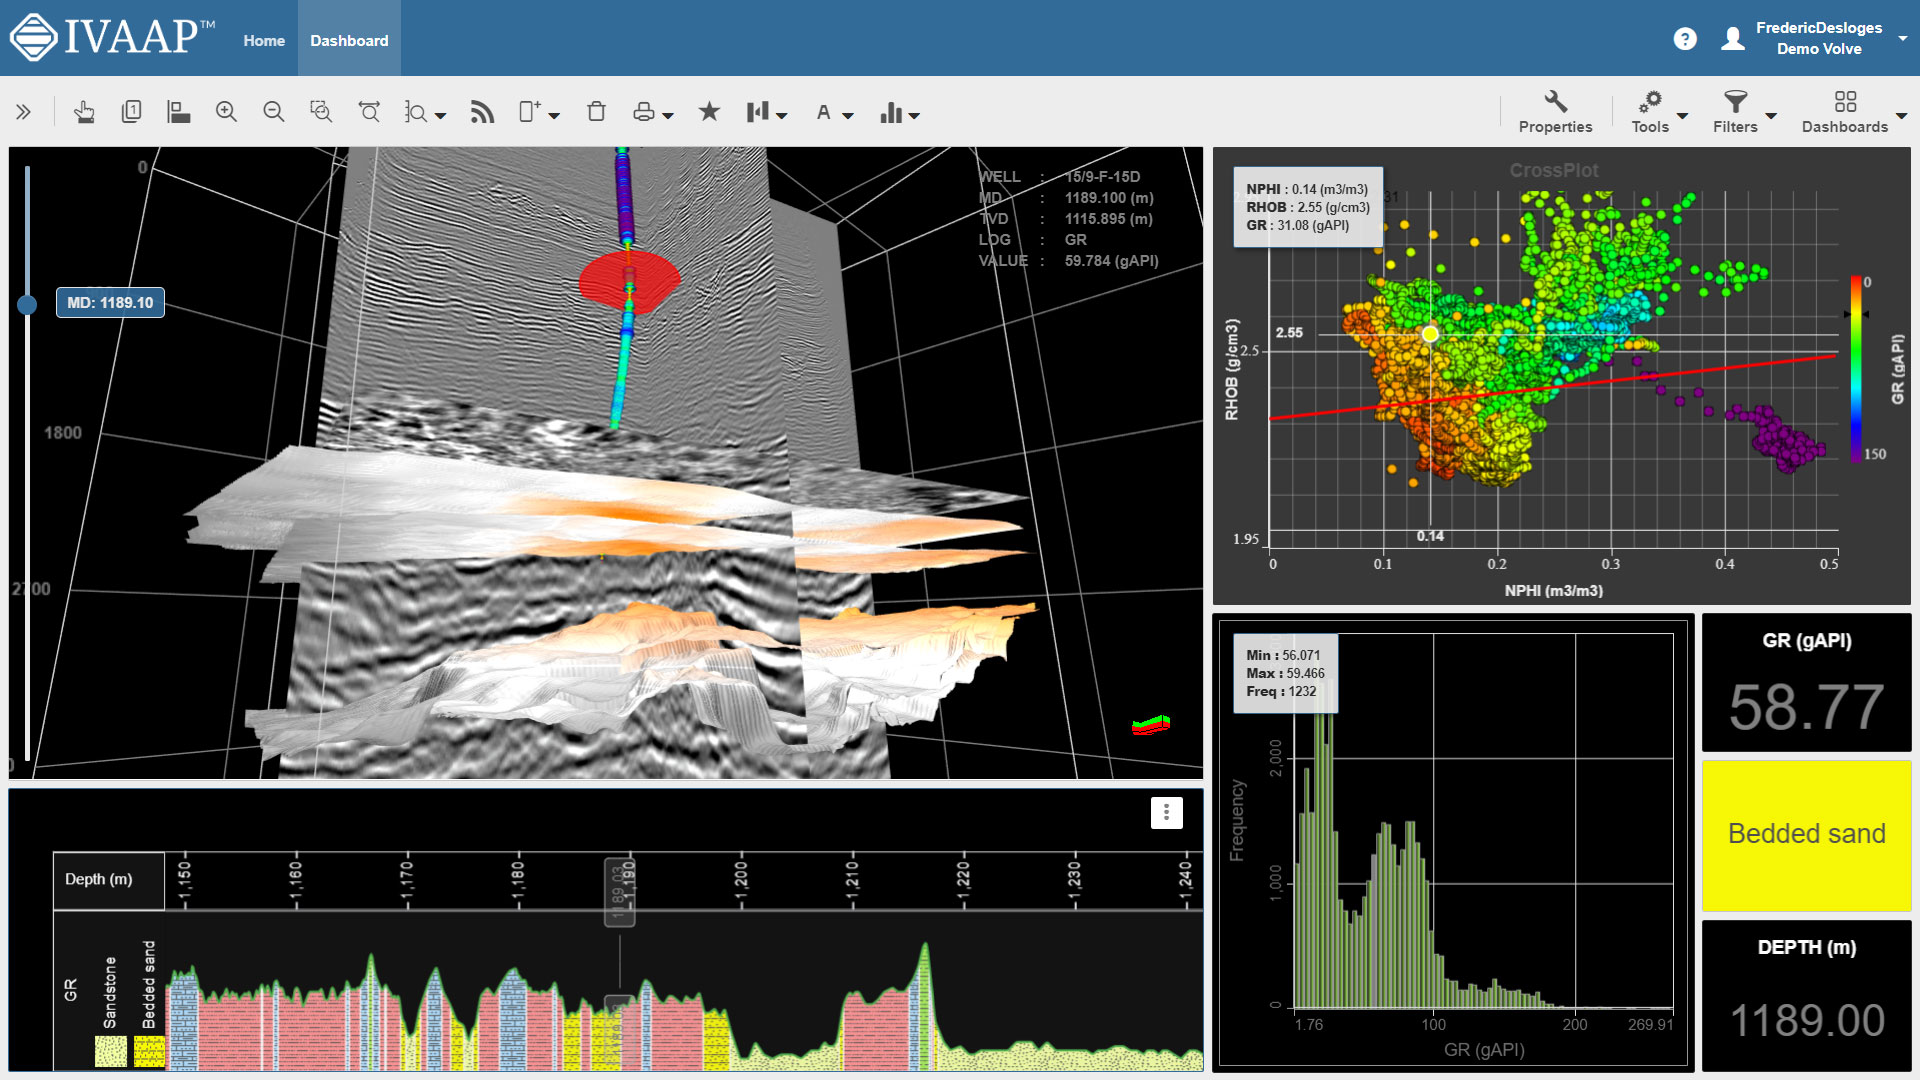
Task: Click the help question mark icon
Action: coord(1685,39)
